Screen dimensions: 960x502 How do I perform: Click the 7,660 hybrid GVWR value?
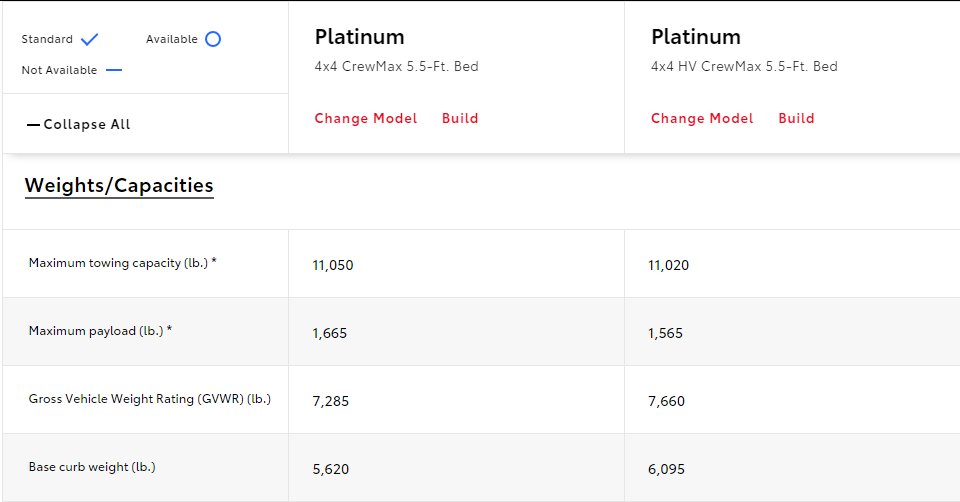667,401
